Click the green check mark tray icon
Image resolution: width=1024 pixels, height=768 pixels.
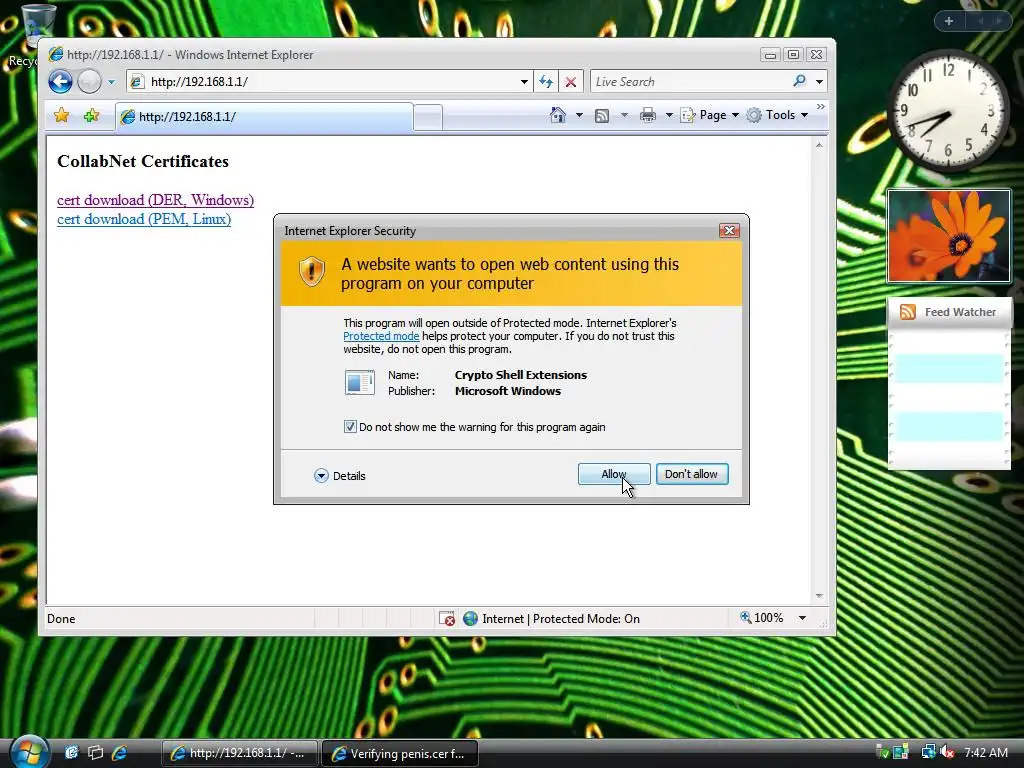pos(882,752)
